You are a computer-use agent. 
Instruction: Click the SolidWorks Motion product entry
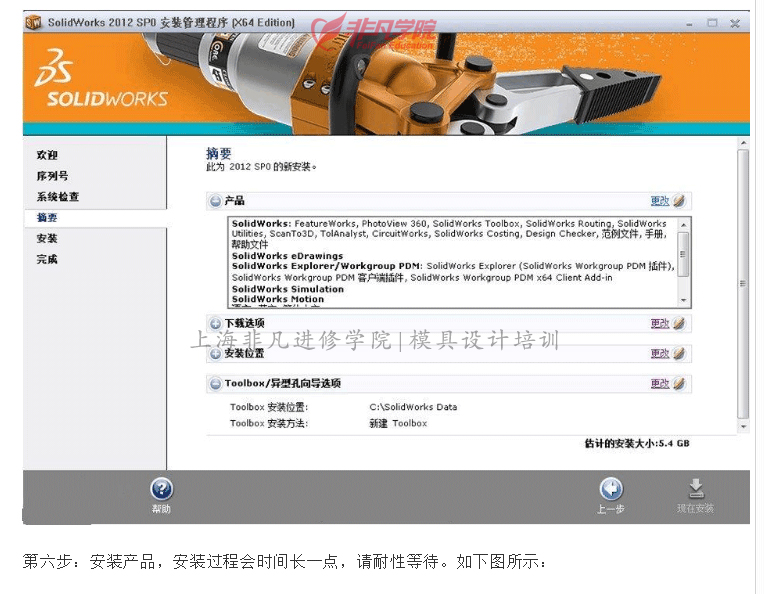278,299
